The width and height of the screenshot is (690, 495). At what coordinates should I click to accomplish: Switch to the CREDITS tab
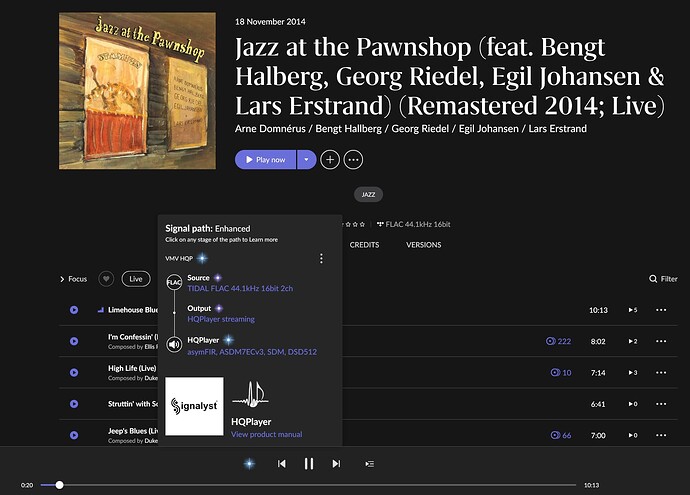[364, 245]
